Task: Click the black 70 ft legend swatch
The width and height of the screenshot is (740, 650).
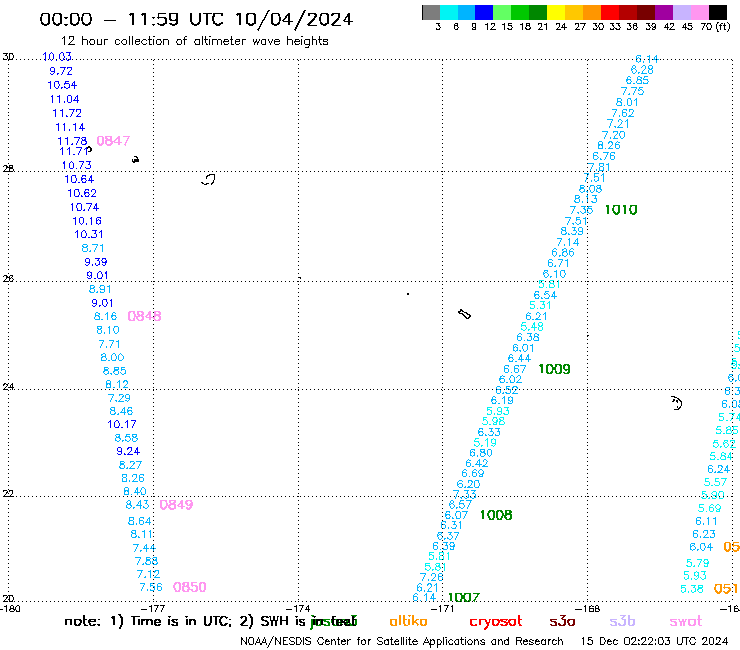Action: (x=718, y=12)
